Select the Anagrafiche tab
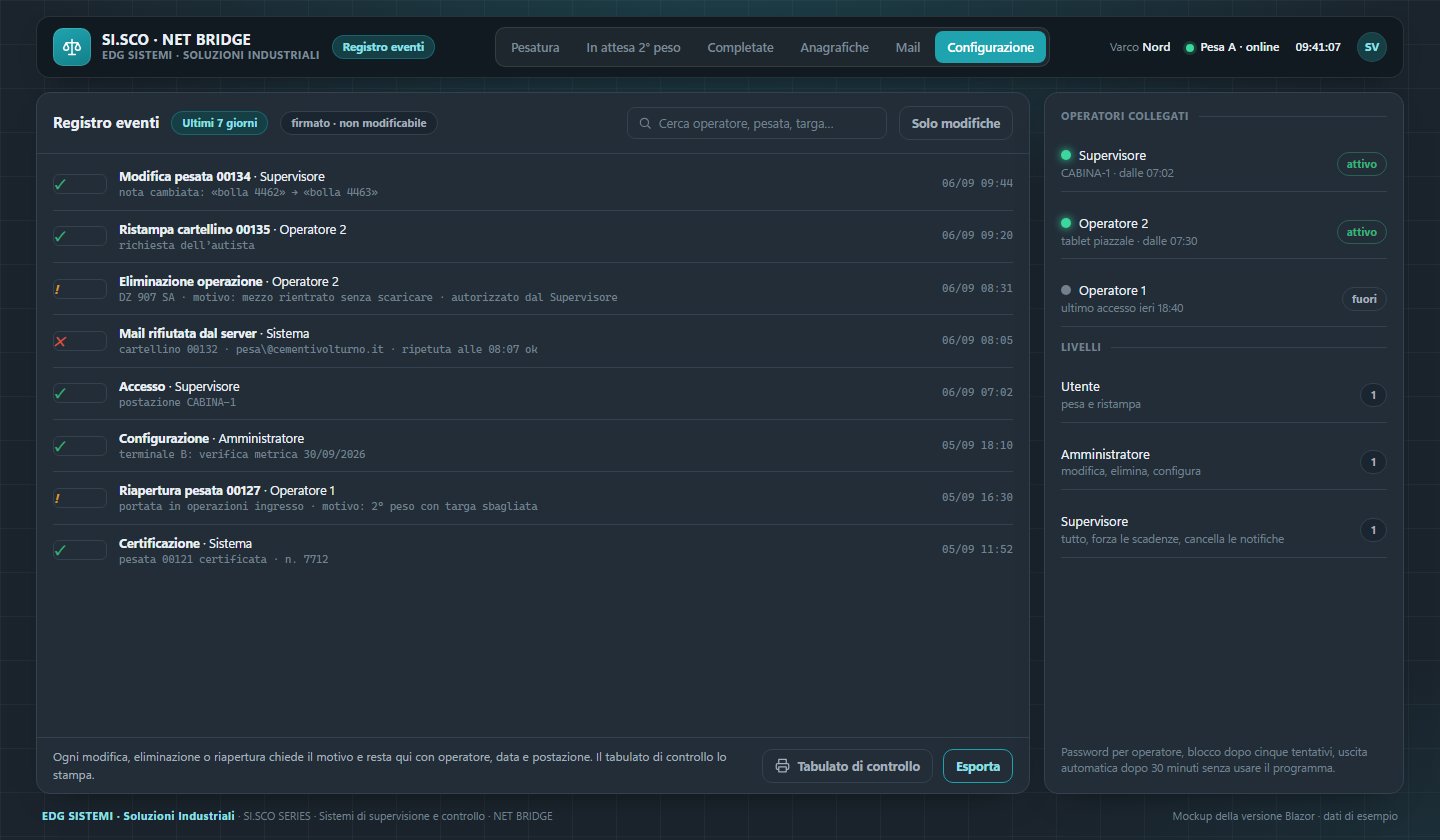 (835, 47)
